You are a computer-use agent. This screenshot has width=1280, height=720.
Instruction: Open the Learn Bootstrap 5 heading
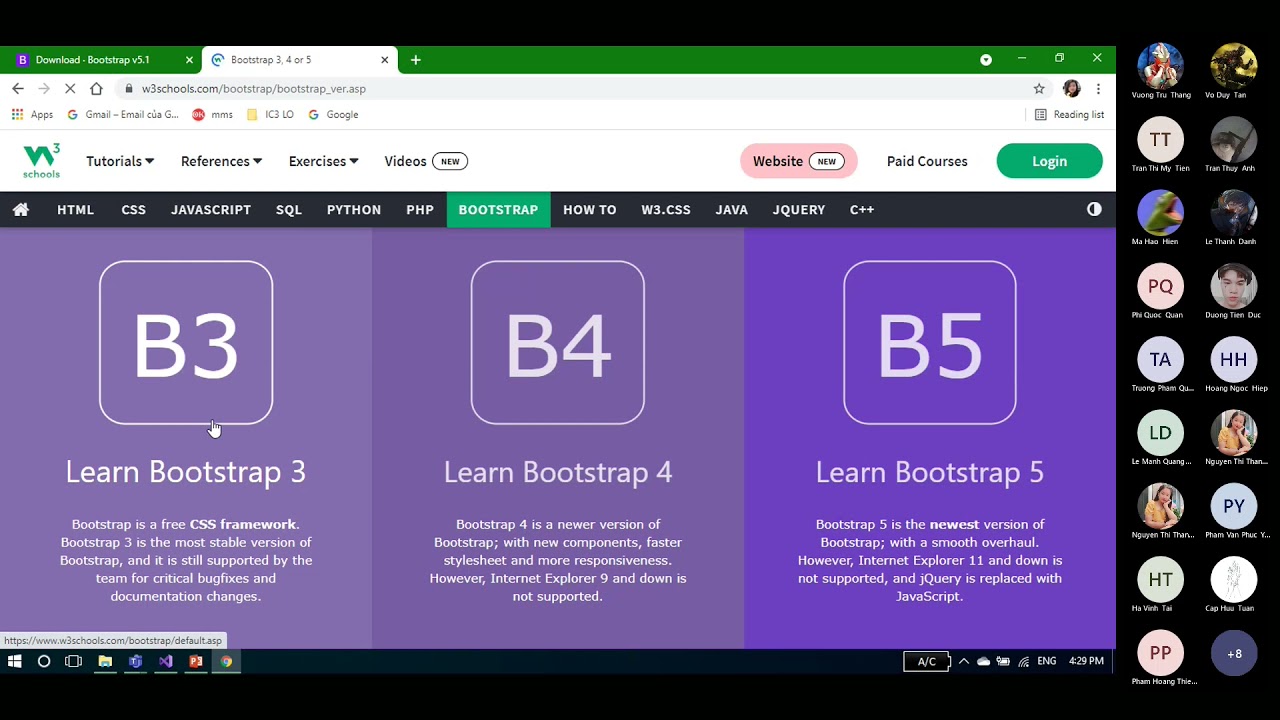point(930,472)
